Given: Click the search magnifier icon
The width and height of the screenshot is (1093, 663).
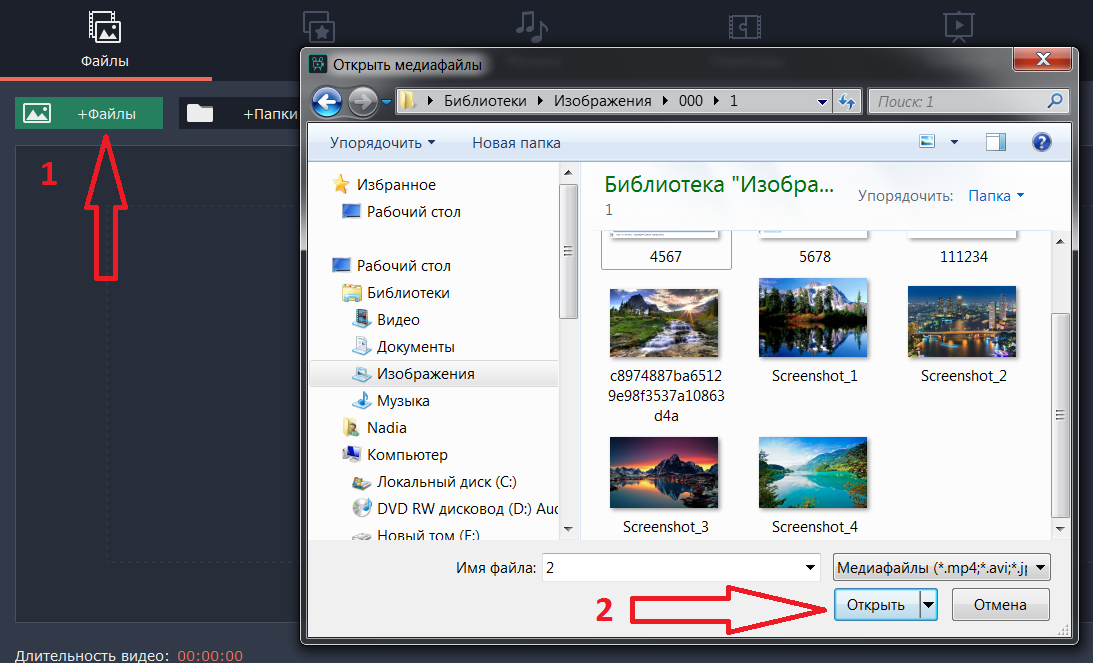Looking at the screenshot, I should click(x=1054, y=101).
